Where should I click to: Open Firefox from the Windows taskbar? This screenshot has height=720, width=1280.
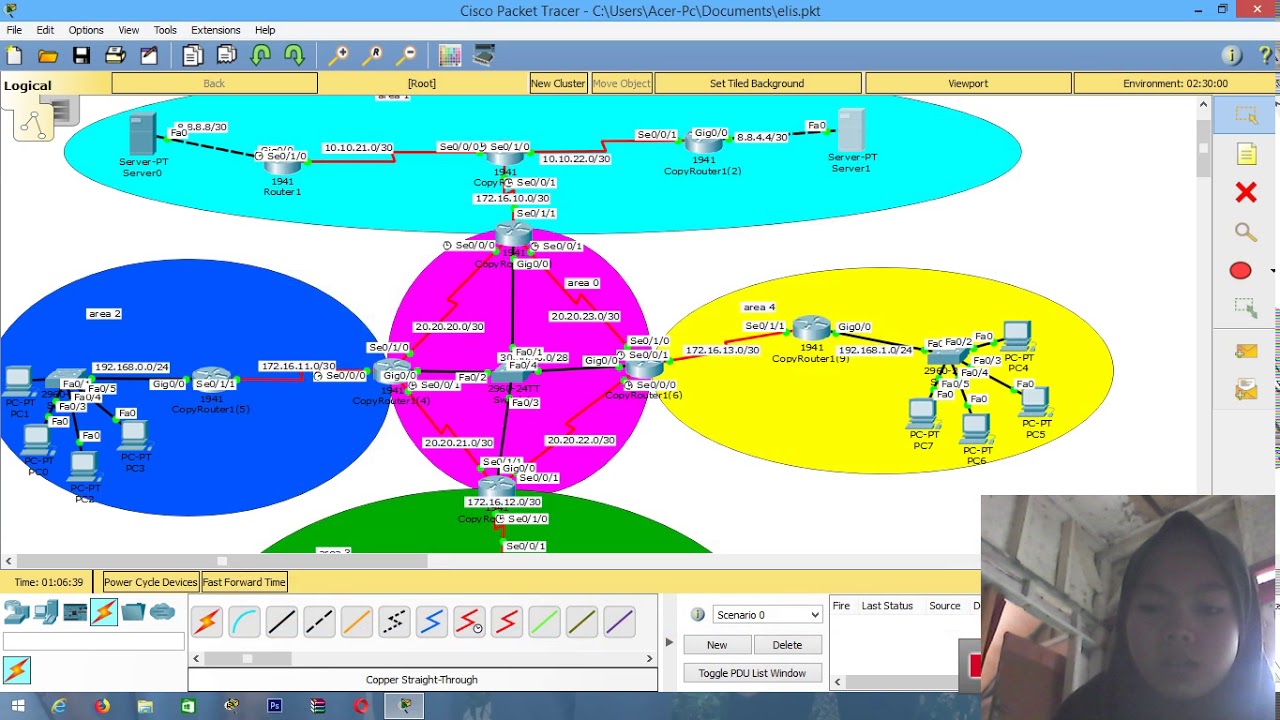[x=102, y=706]
